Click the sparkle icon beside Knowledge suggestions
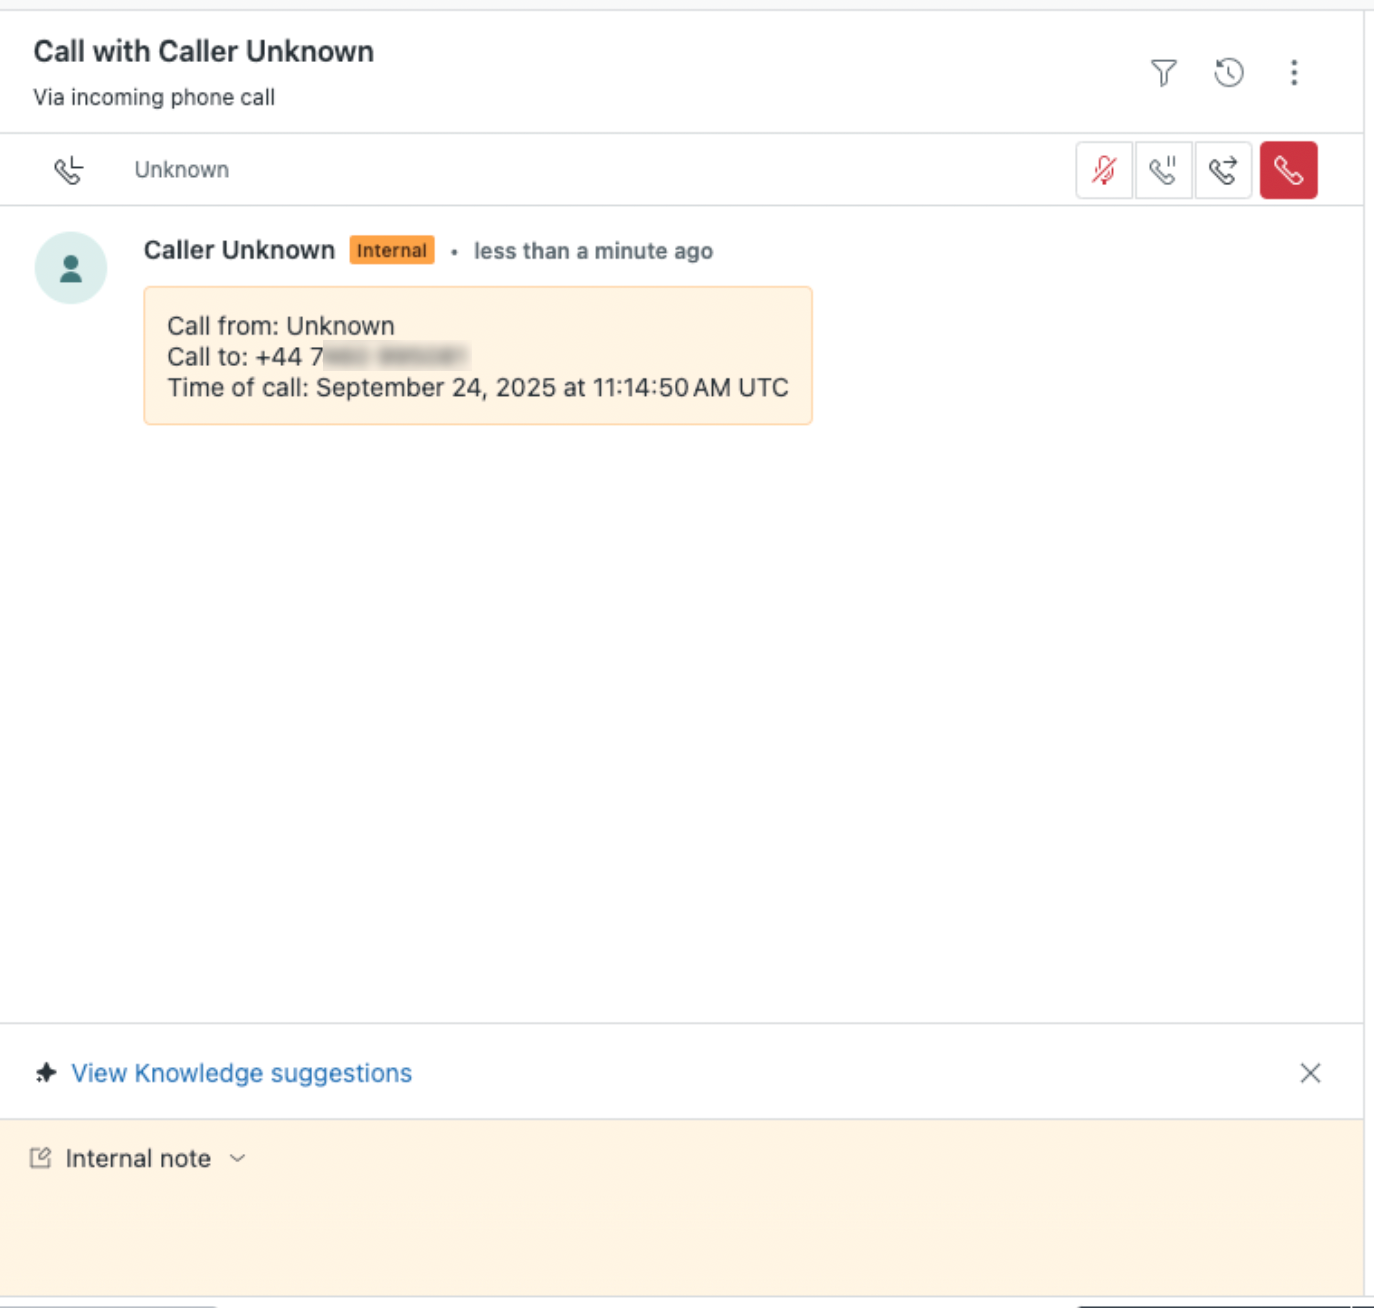 click(x=46, y=1073)
